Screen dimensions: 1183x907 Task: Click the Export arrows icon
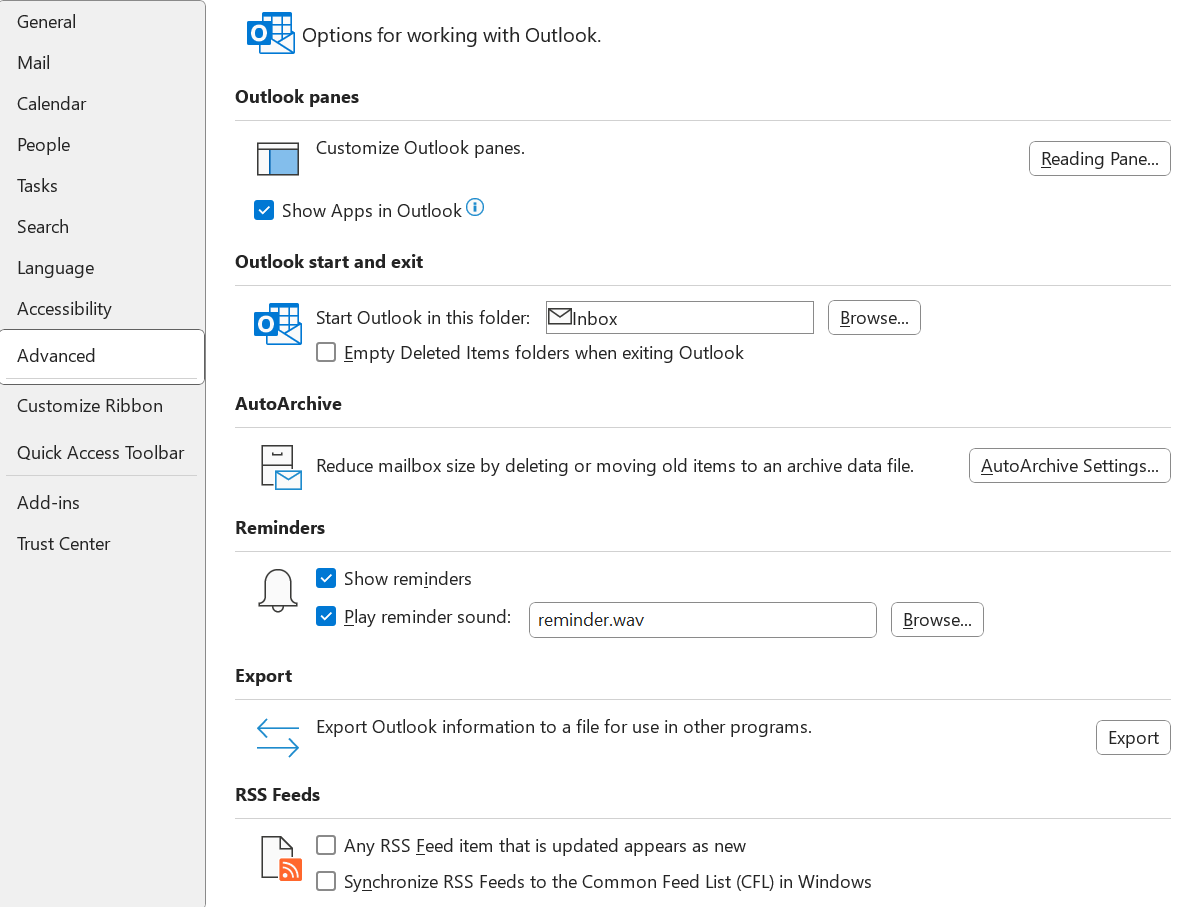278,737
